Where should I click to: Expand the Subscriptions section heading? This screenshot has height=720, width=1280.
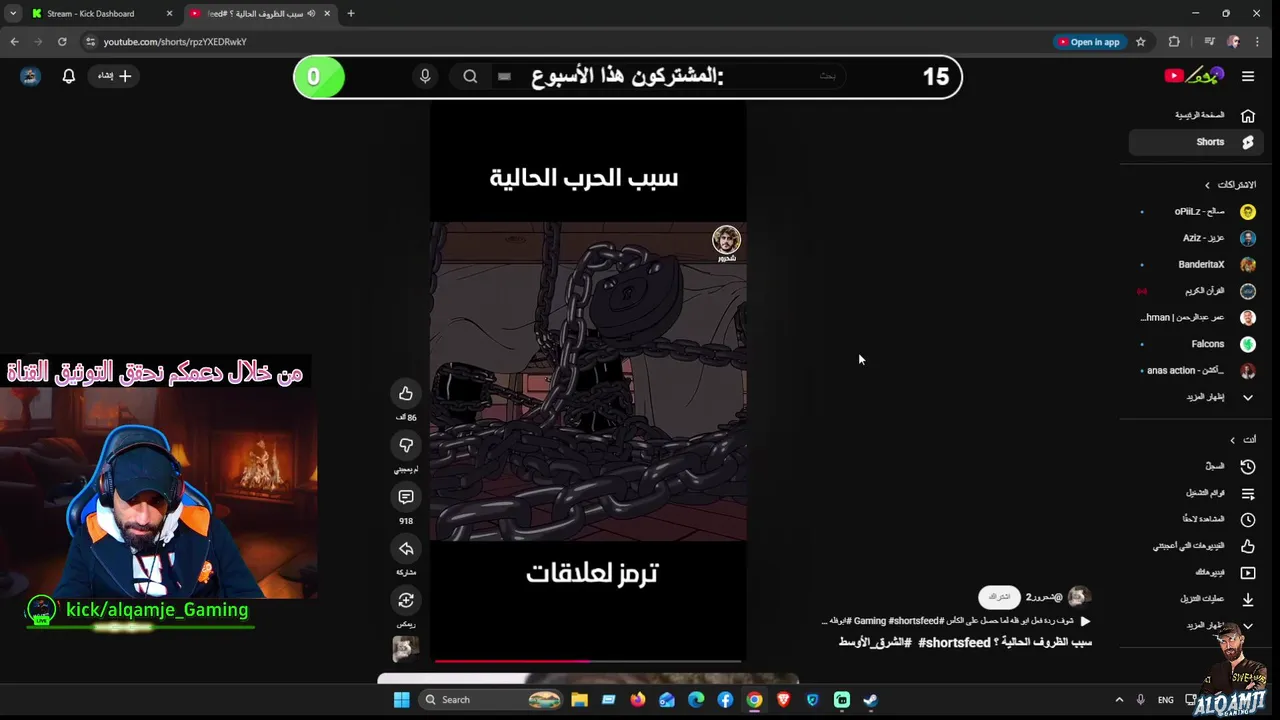(x=1230, y=185)
